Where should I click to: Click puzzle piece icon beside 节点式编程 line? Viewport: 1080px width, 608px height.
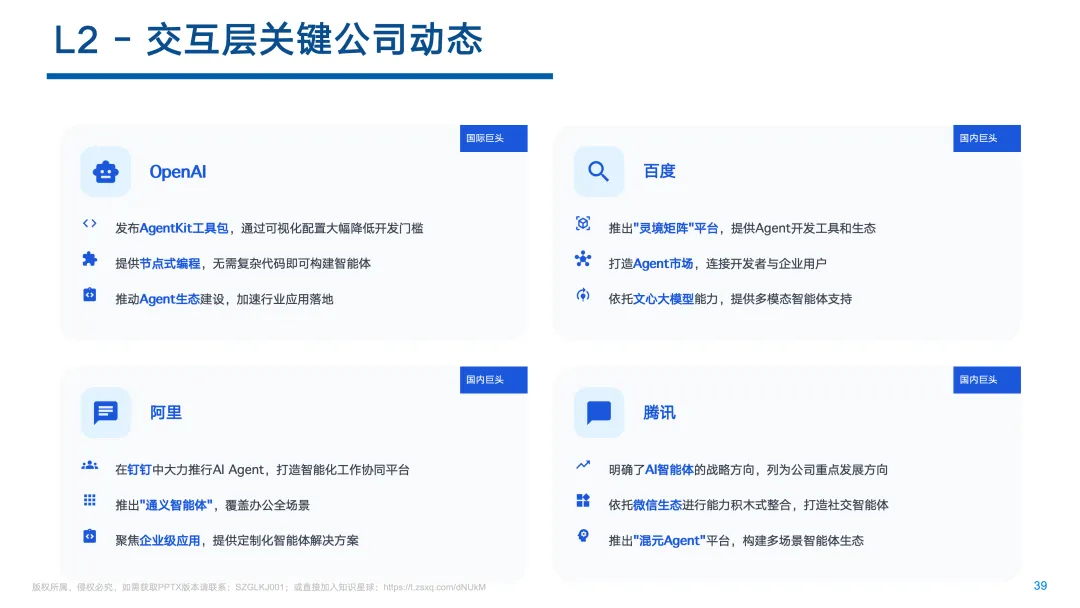pos(90,259)
